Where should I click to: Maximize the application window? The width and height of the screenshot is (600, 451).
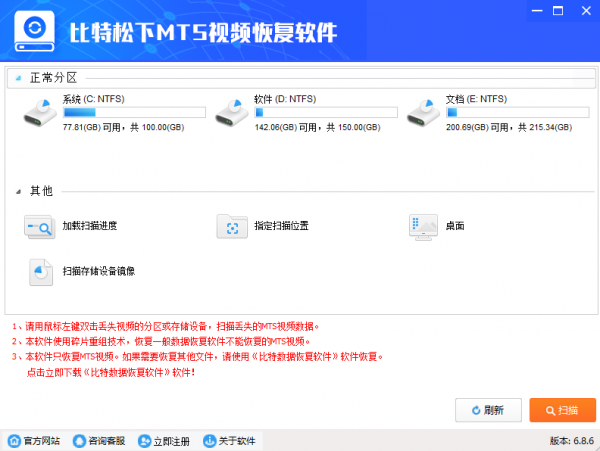click(x=558, y=11)
